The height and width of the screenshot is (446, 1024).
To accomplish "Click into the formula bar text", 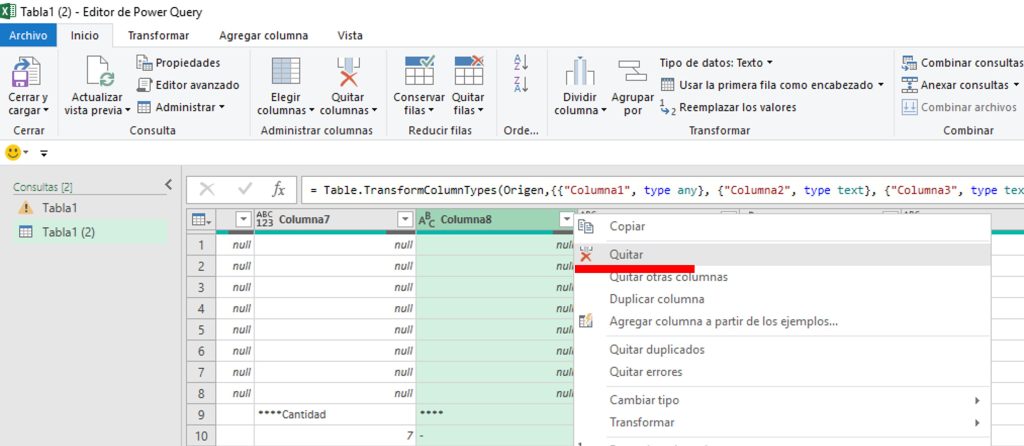I will click(662, 190).
